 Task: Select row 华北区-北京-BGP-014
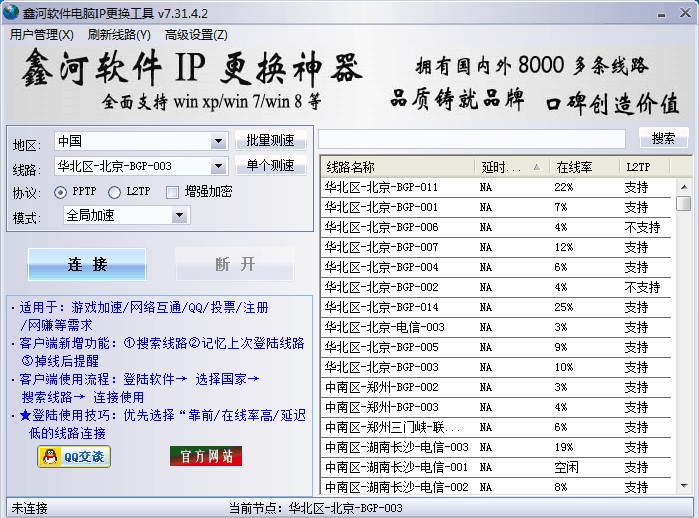[496, 308]
